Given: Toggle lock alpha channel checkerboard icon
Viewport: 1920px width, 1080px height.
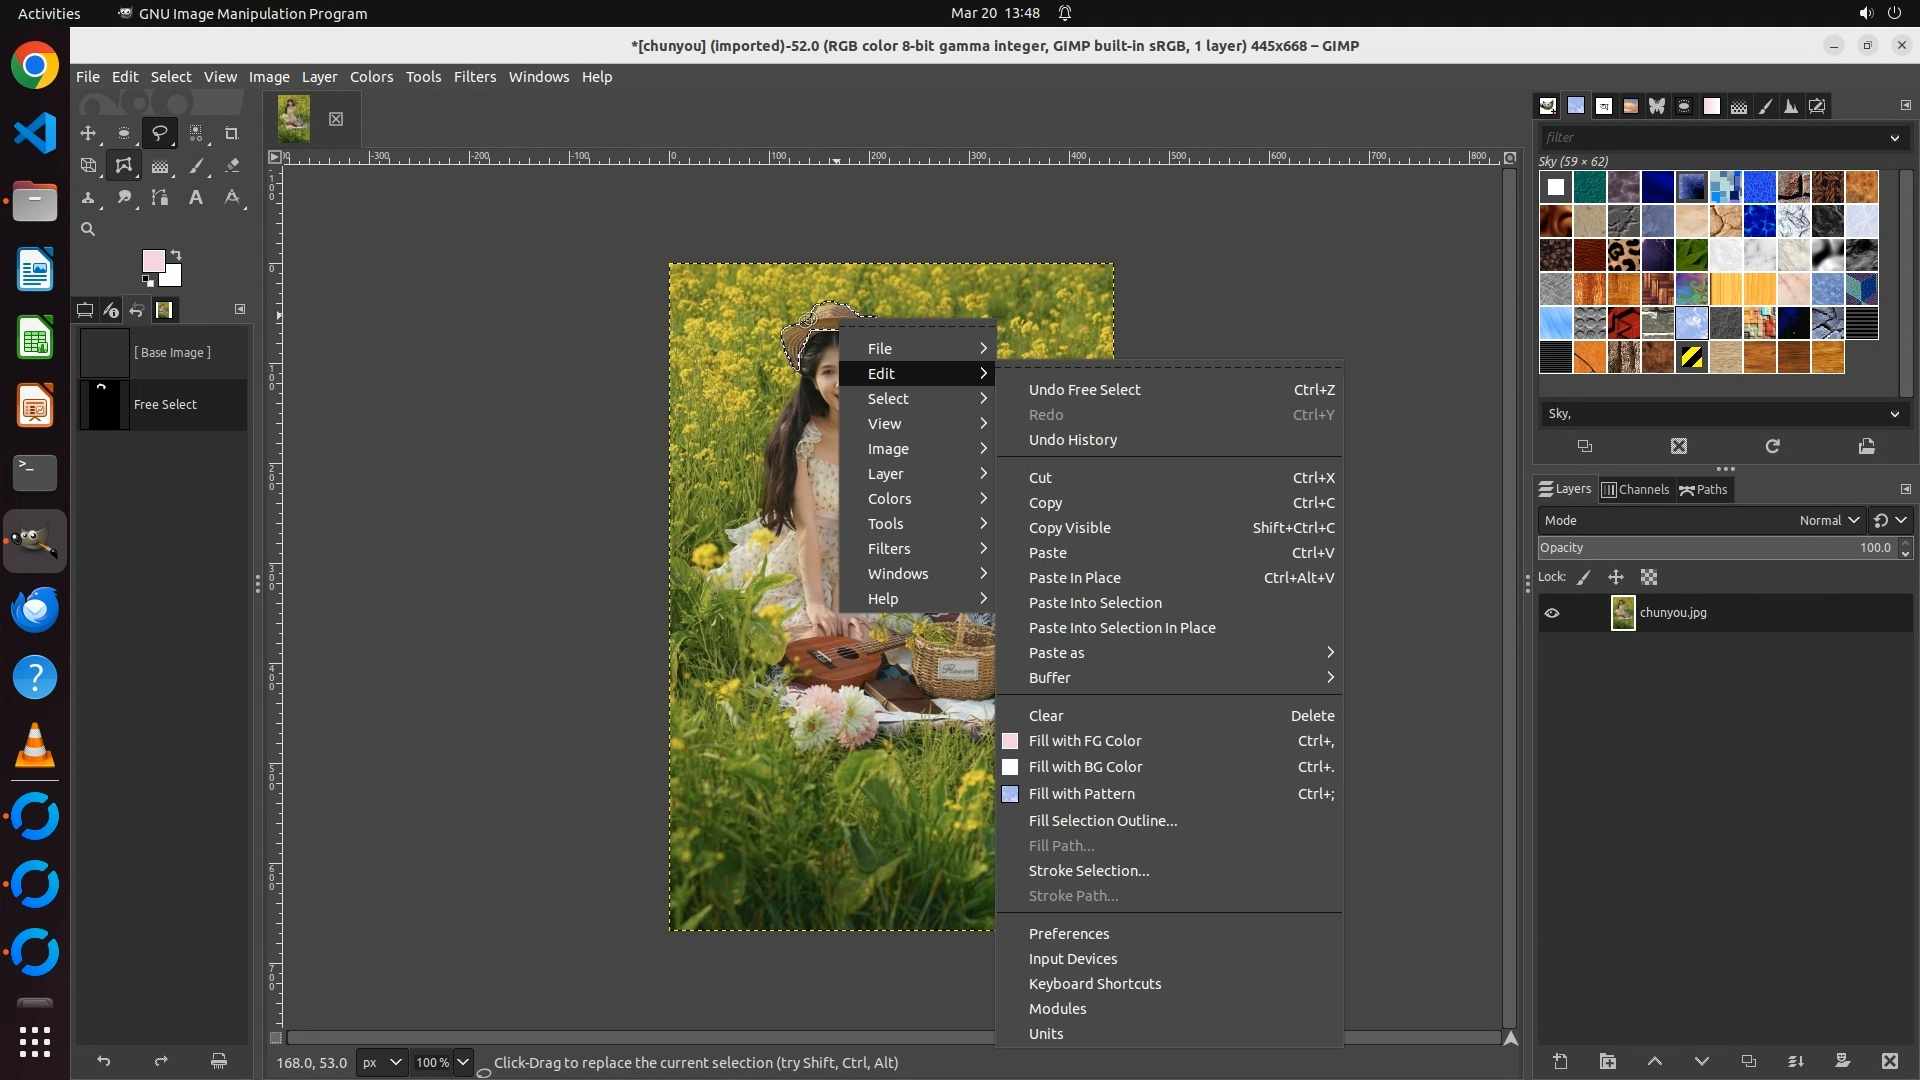Looking at the screenshot, I should 1649,577.
